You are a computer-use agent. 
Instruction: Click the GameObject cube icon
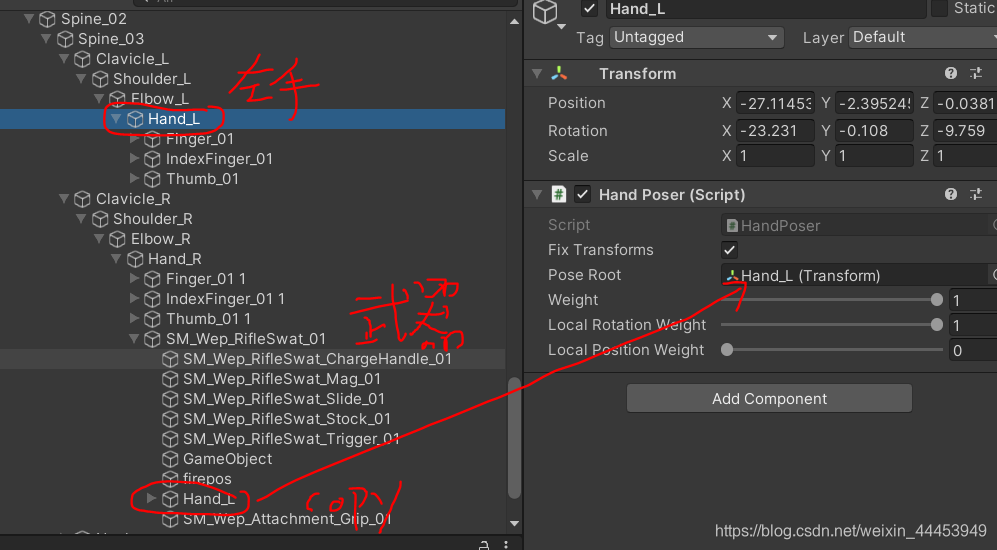(x=170, y=459)
